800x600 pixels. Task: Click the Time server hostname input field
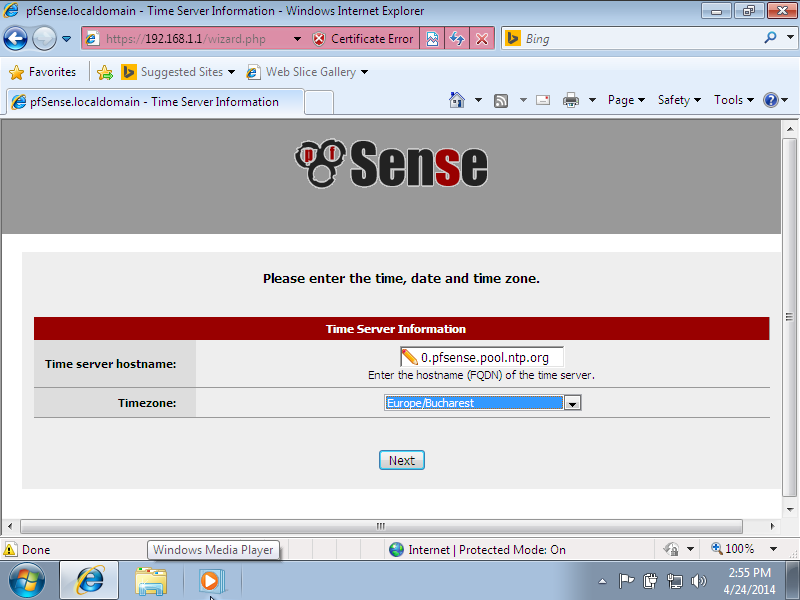coord(482,357)
